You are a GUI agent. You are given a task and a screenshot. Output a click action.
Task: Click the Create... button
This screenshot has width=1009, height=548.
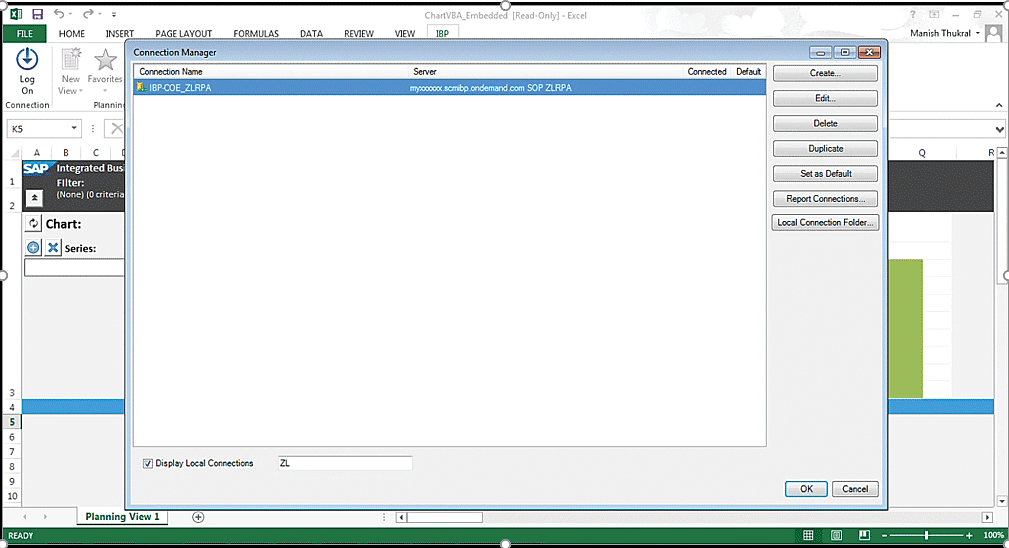tap(825, 73)
